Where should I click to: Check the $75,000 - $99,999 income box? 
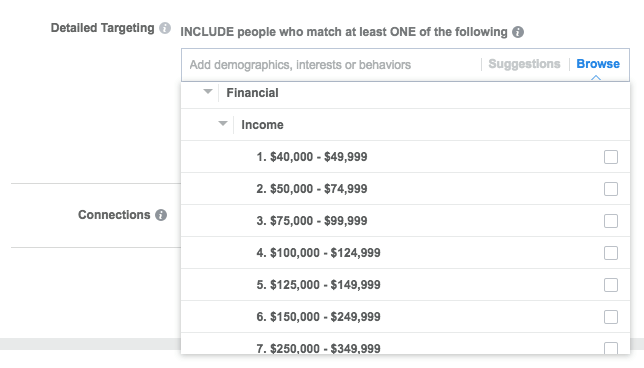click(611, 221)
